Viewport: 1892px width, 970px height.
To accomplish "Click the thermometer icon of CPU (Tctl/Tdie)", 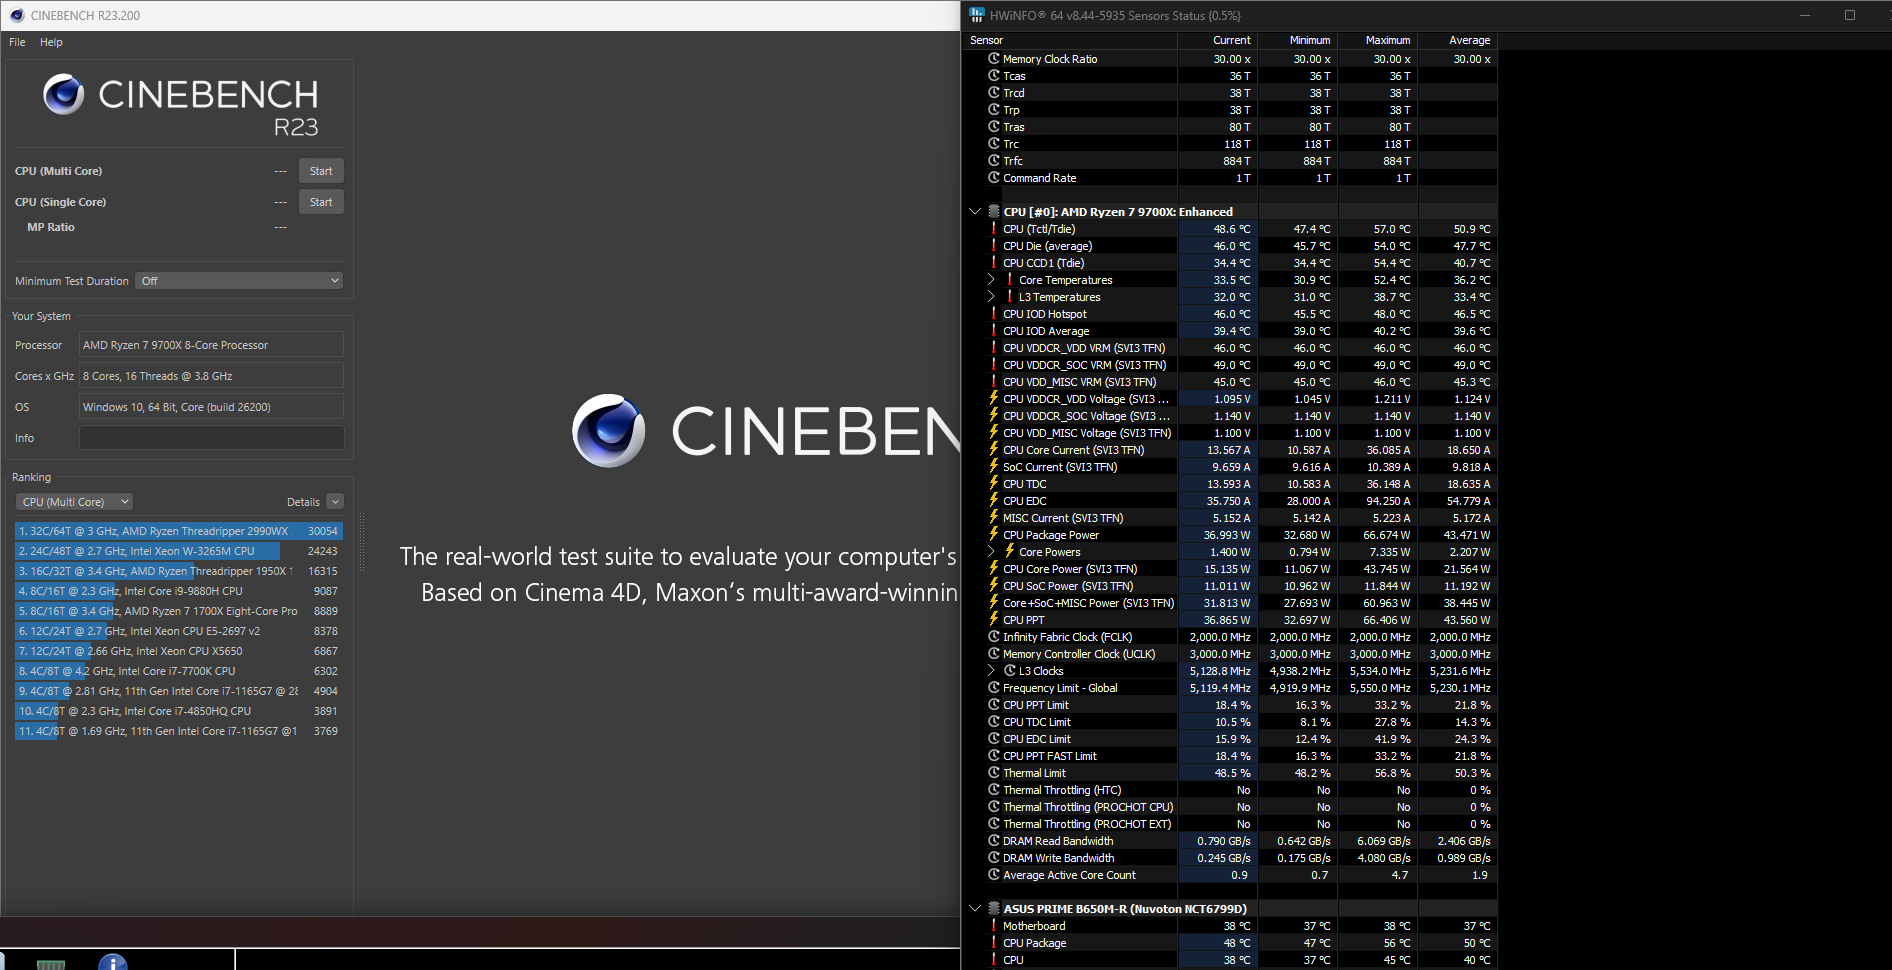I will click(x=994, y=228).
